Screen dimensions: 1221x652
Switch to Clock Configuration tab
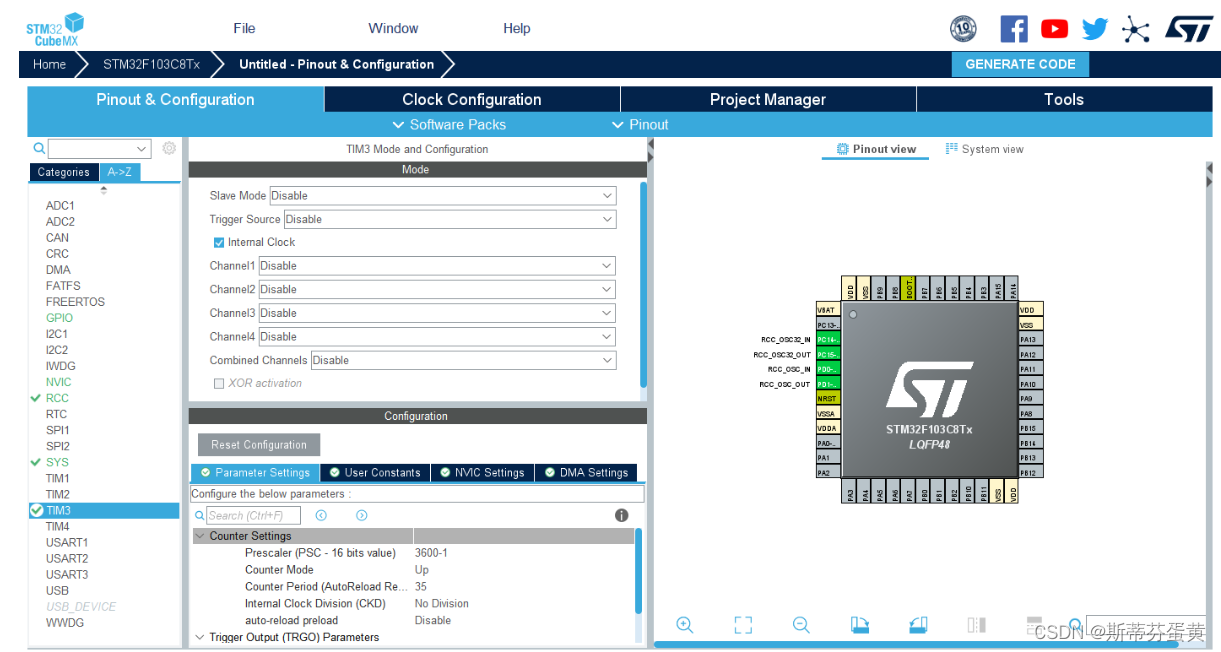pos(472,99)
